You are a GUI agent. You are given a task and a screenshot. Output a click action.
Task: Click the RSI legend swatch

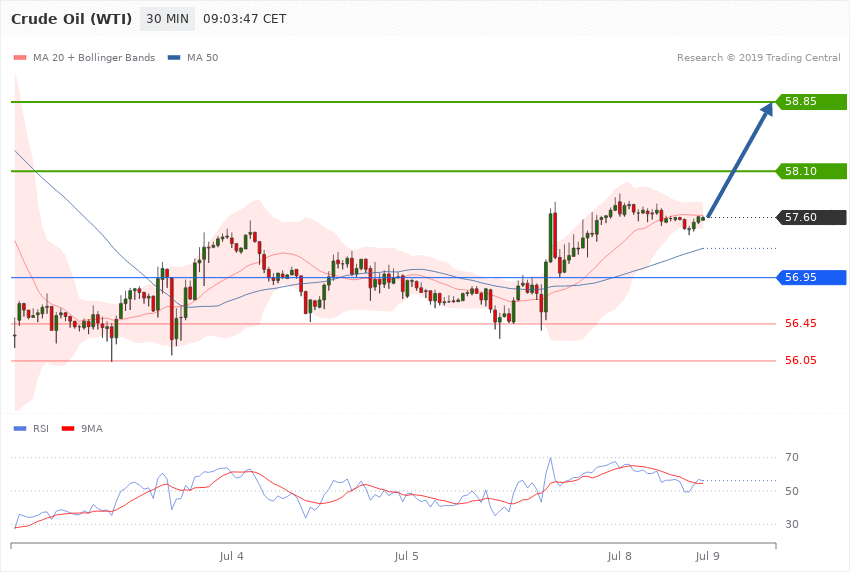20,429
